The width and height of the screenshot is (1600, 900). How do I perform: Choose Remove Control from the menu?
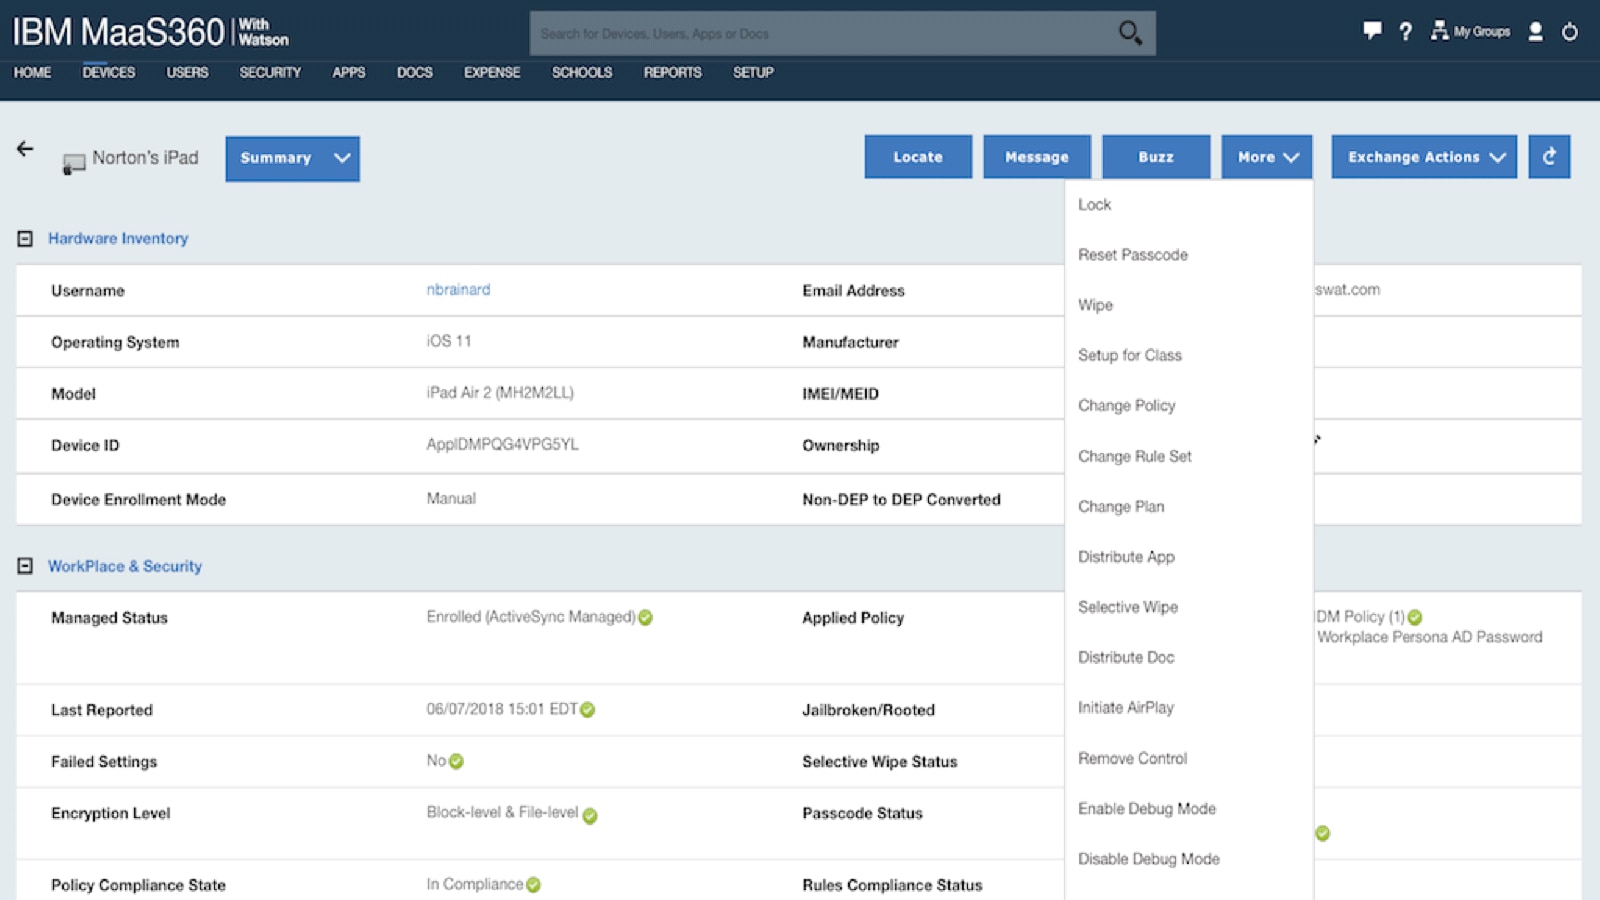tap(1132, 758)
